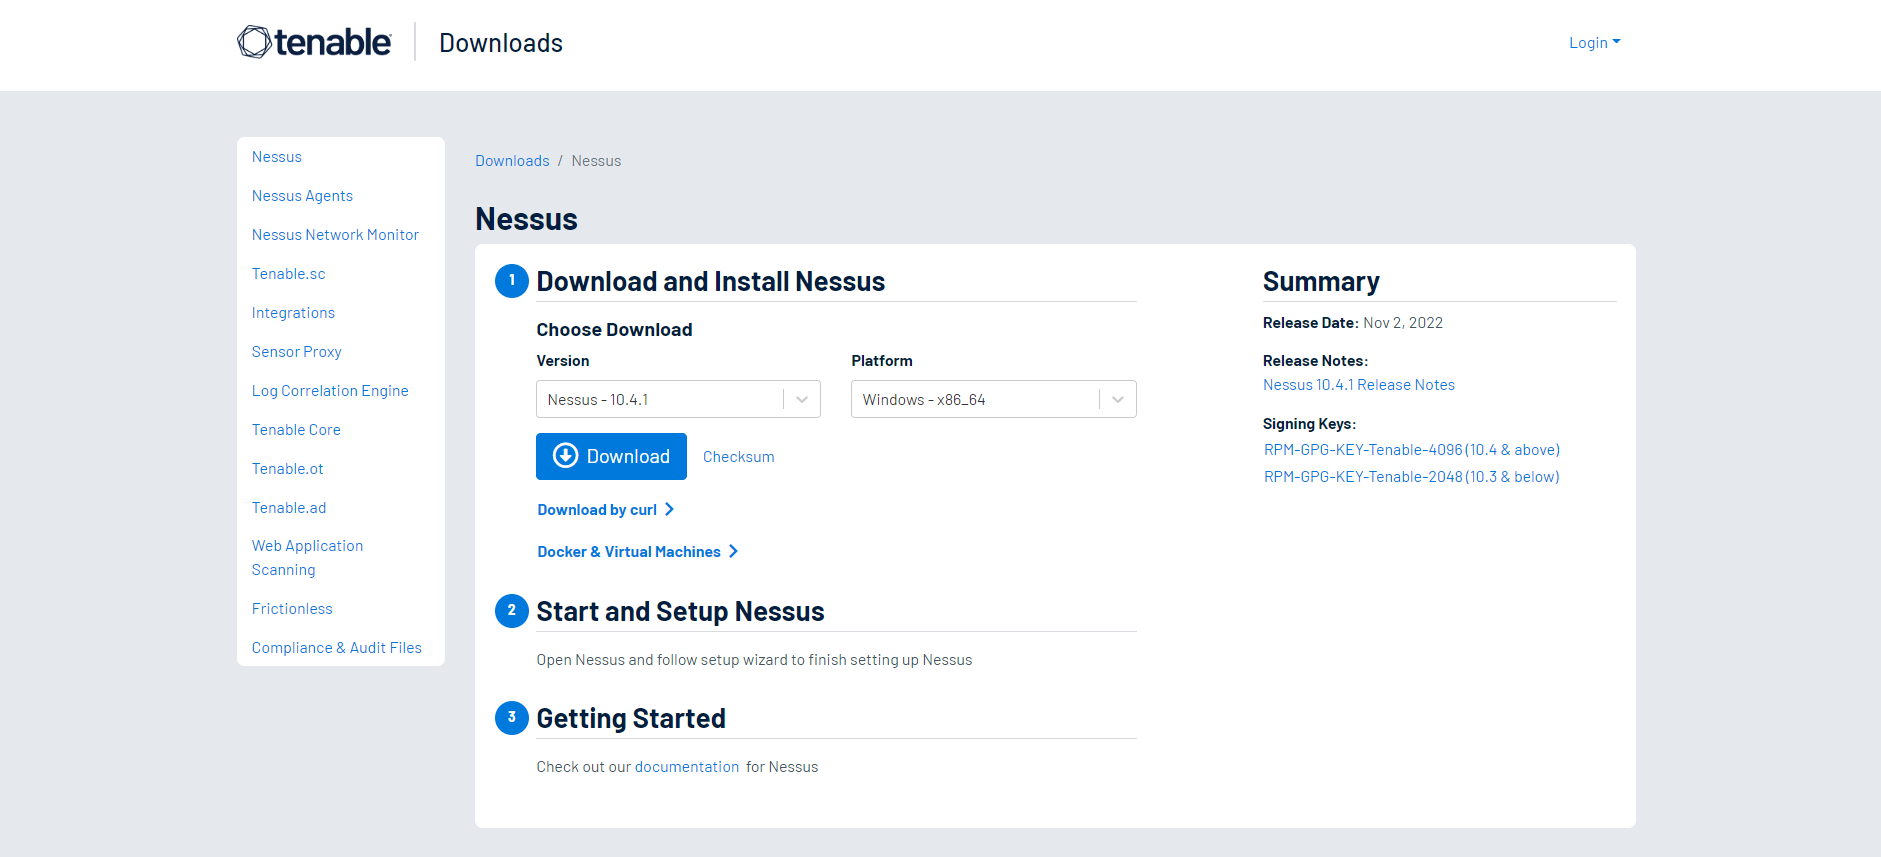Click the Summary heading
This screenshot has height=857, width=1881.
tap(1321, 282)
